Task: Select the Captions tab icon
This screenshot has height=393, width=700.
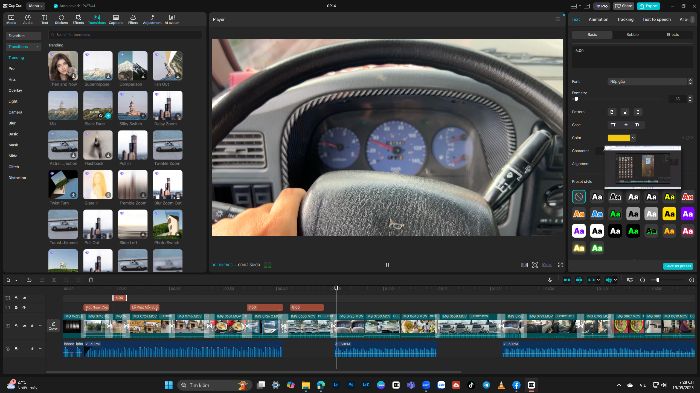Action: pyautogui.click(x=116, y=19)
